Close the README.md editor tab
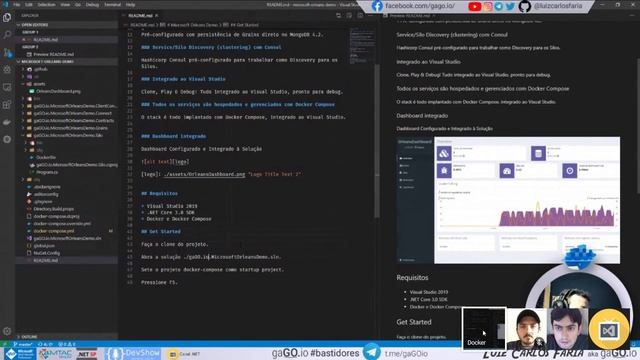The width and height of the screenshot is (640, 360). [156, 16]
